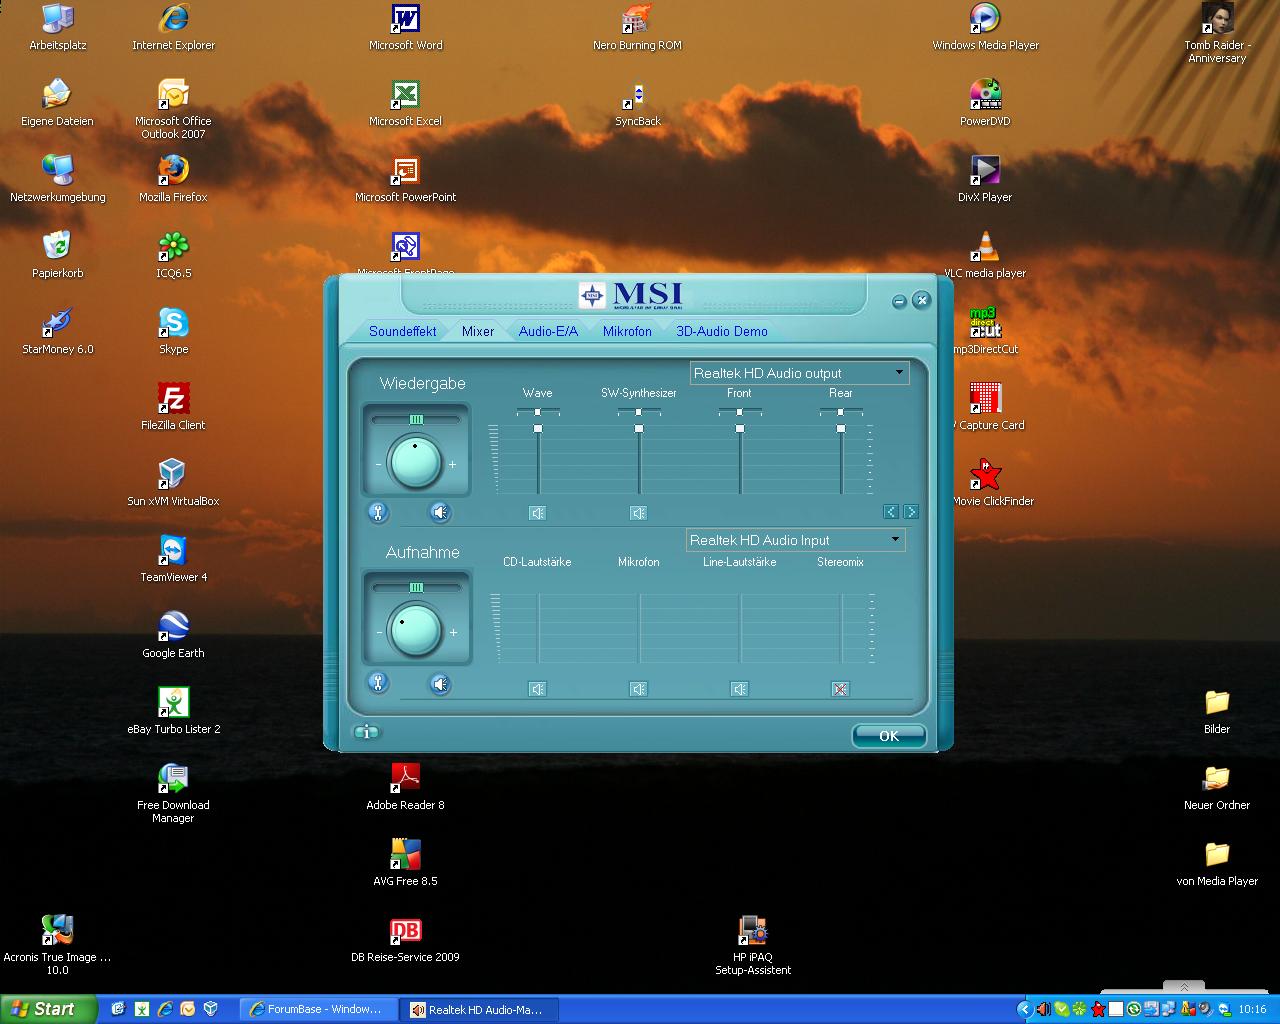1280x1024 pixels.
Task: Select the FileZilla Client icon
Action: 173,408
